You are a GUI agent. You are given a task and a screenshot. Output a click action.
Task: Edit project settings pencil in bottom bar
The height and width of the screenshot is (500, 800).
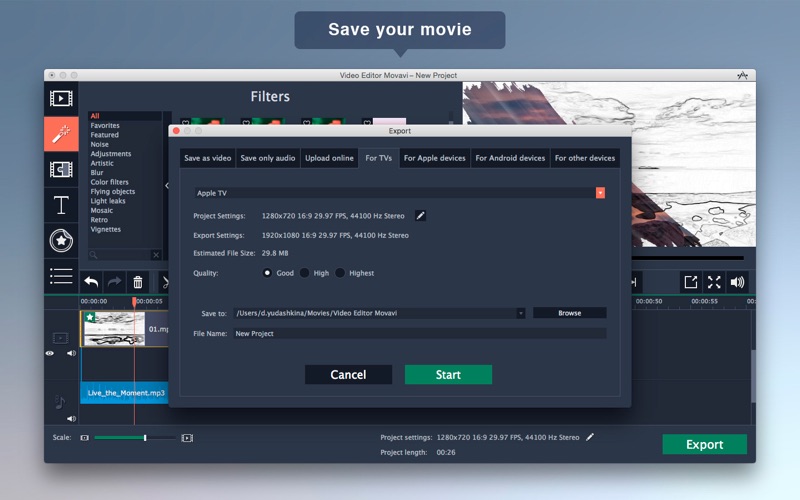coord(590,437)
